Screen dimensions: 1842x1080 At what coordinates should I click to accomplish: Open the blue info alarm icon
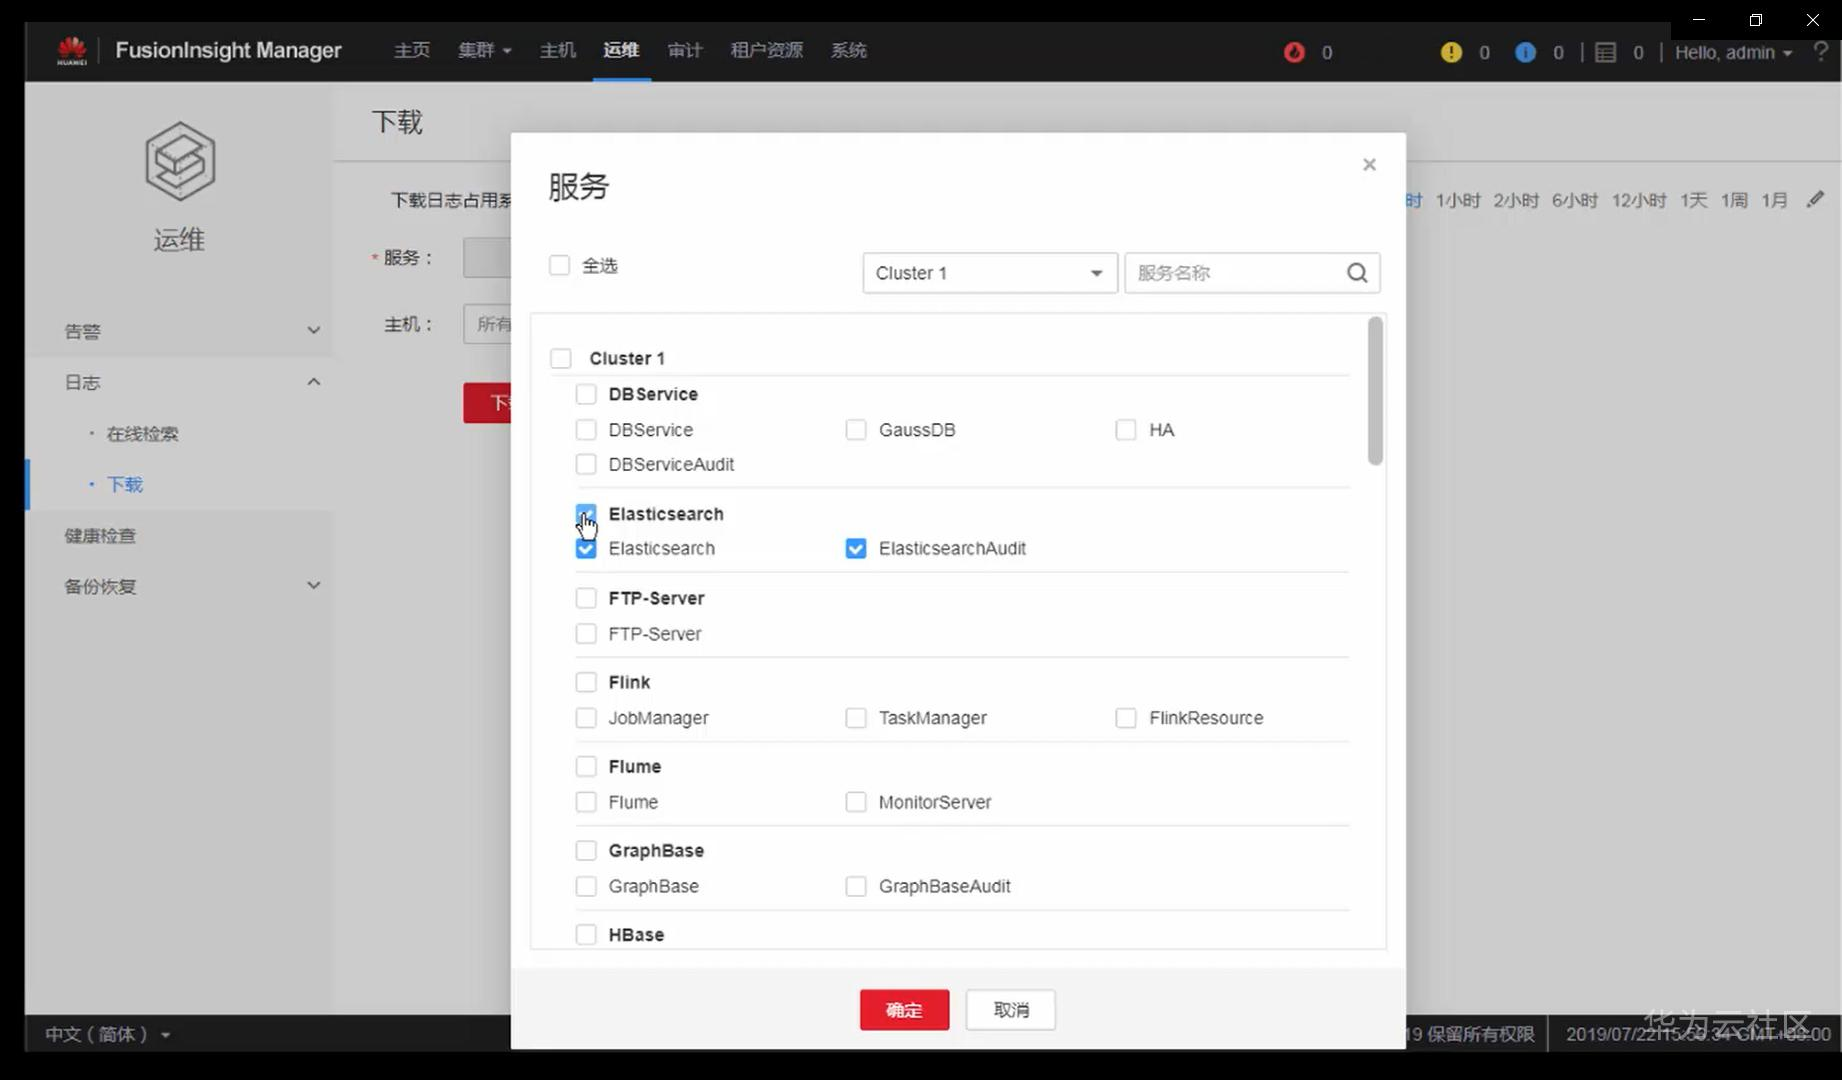coord(1525,52)
